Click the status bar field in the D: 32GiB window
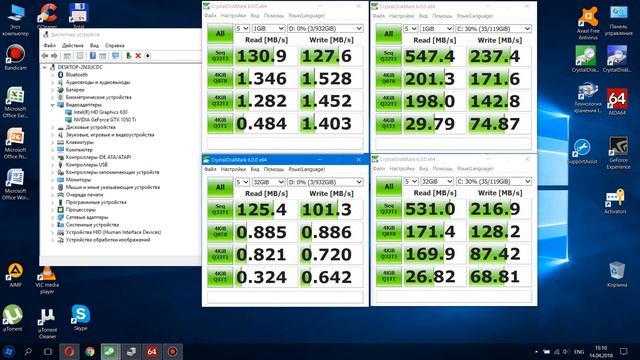640x360 pixels. pos(285,297)
